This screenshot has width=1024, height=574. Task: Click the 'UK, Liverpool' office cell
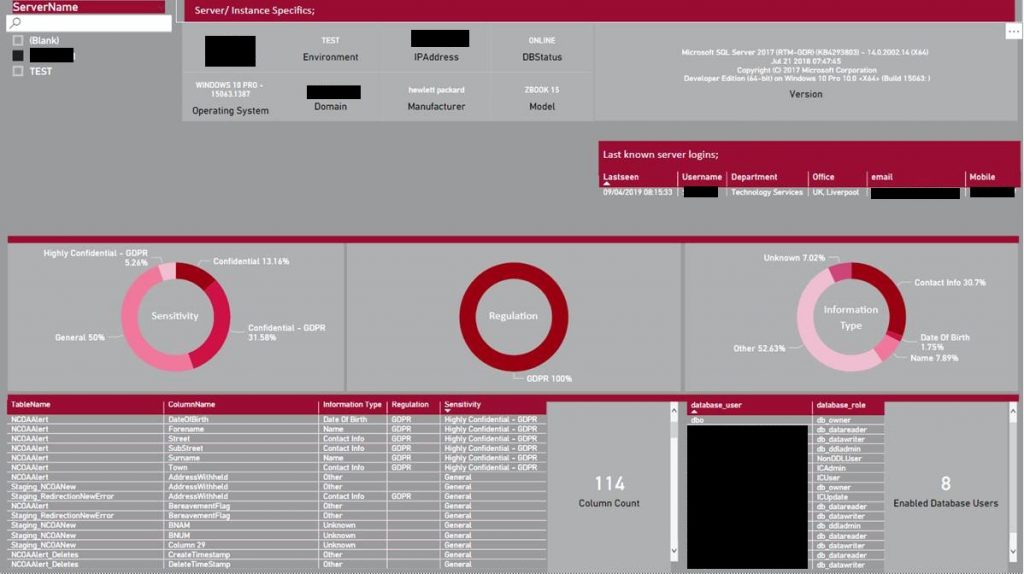835,193
